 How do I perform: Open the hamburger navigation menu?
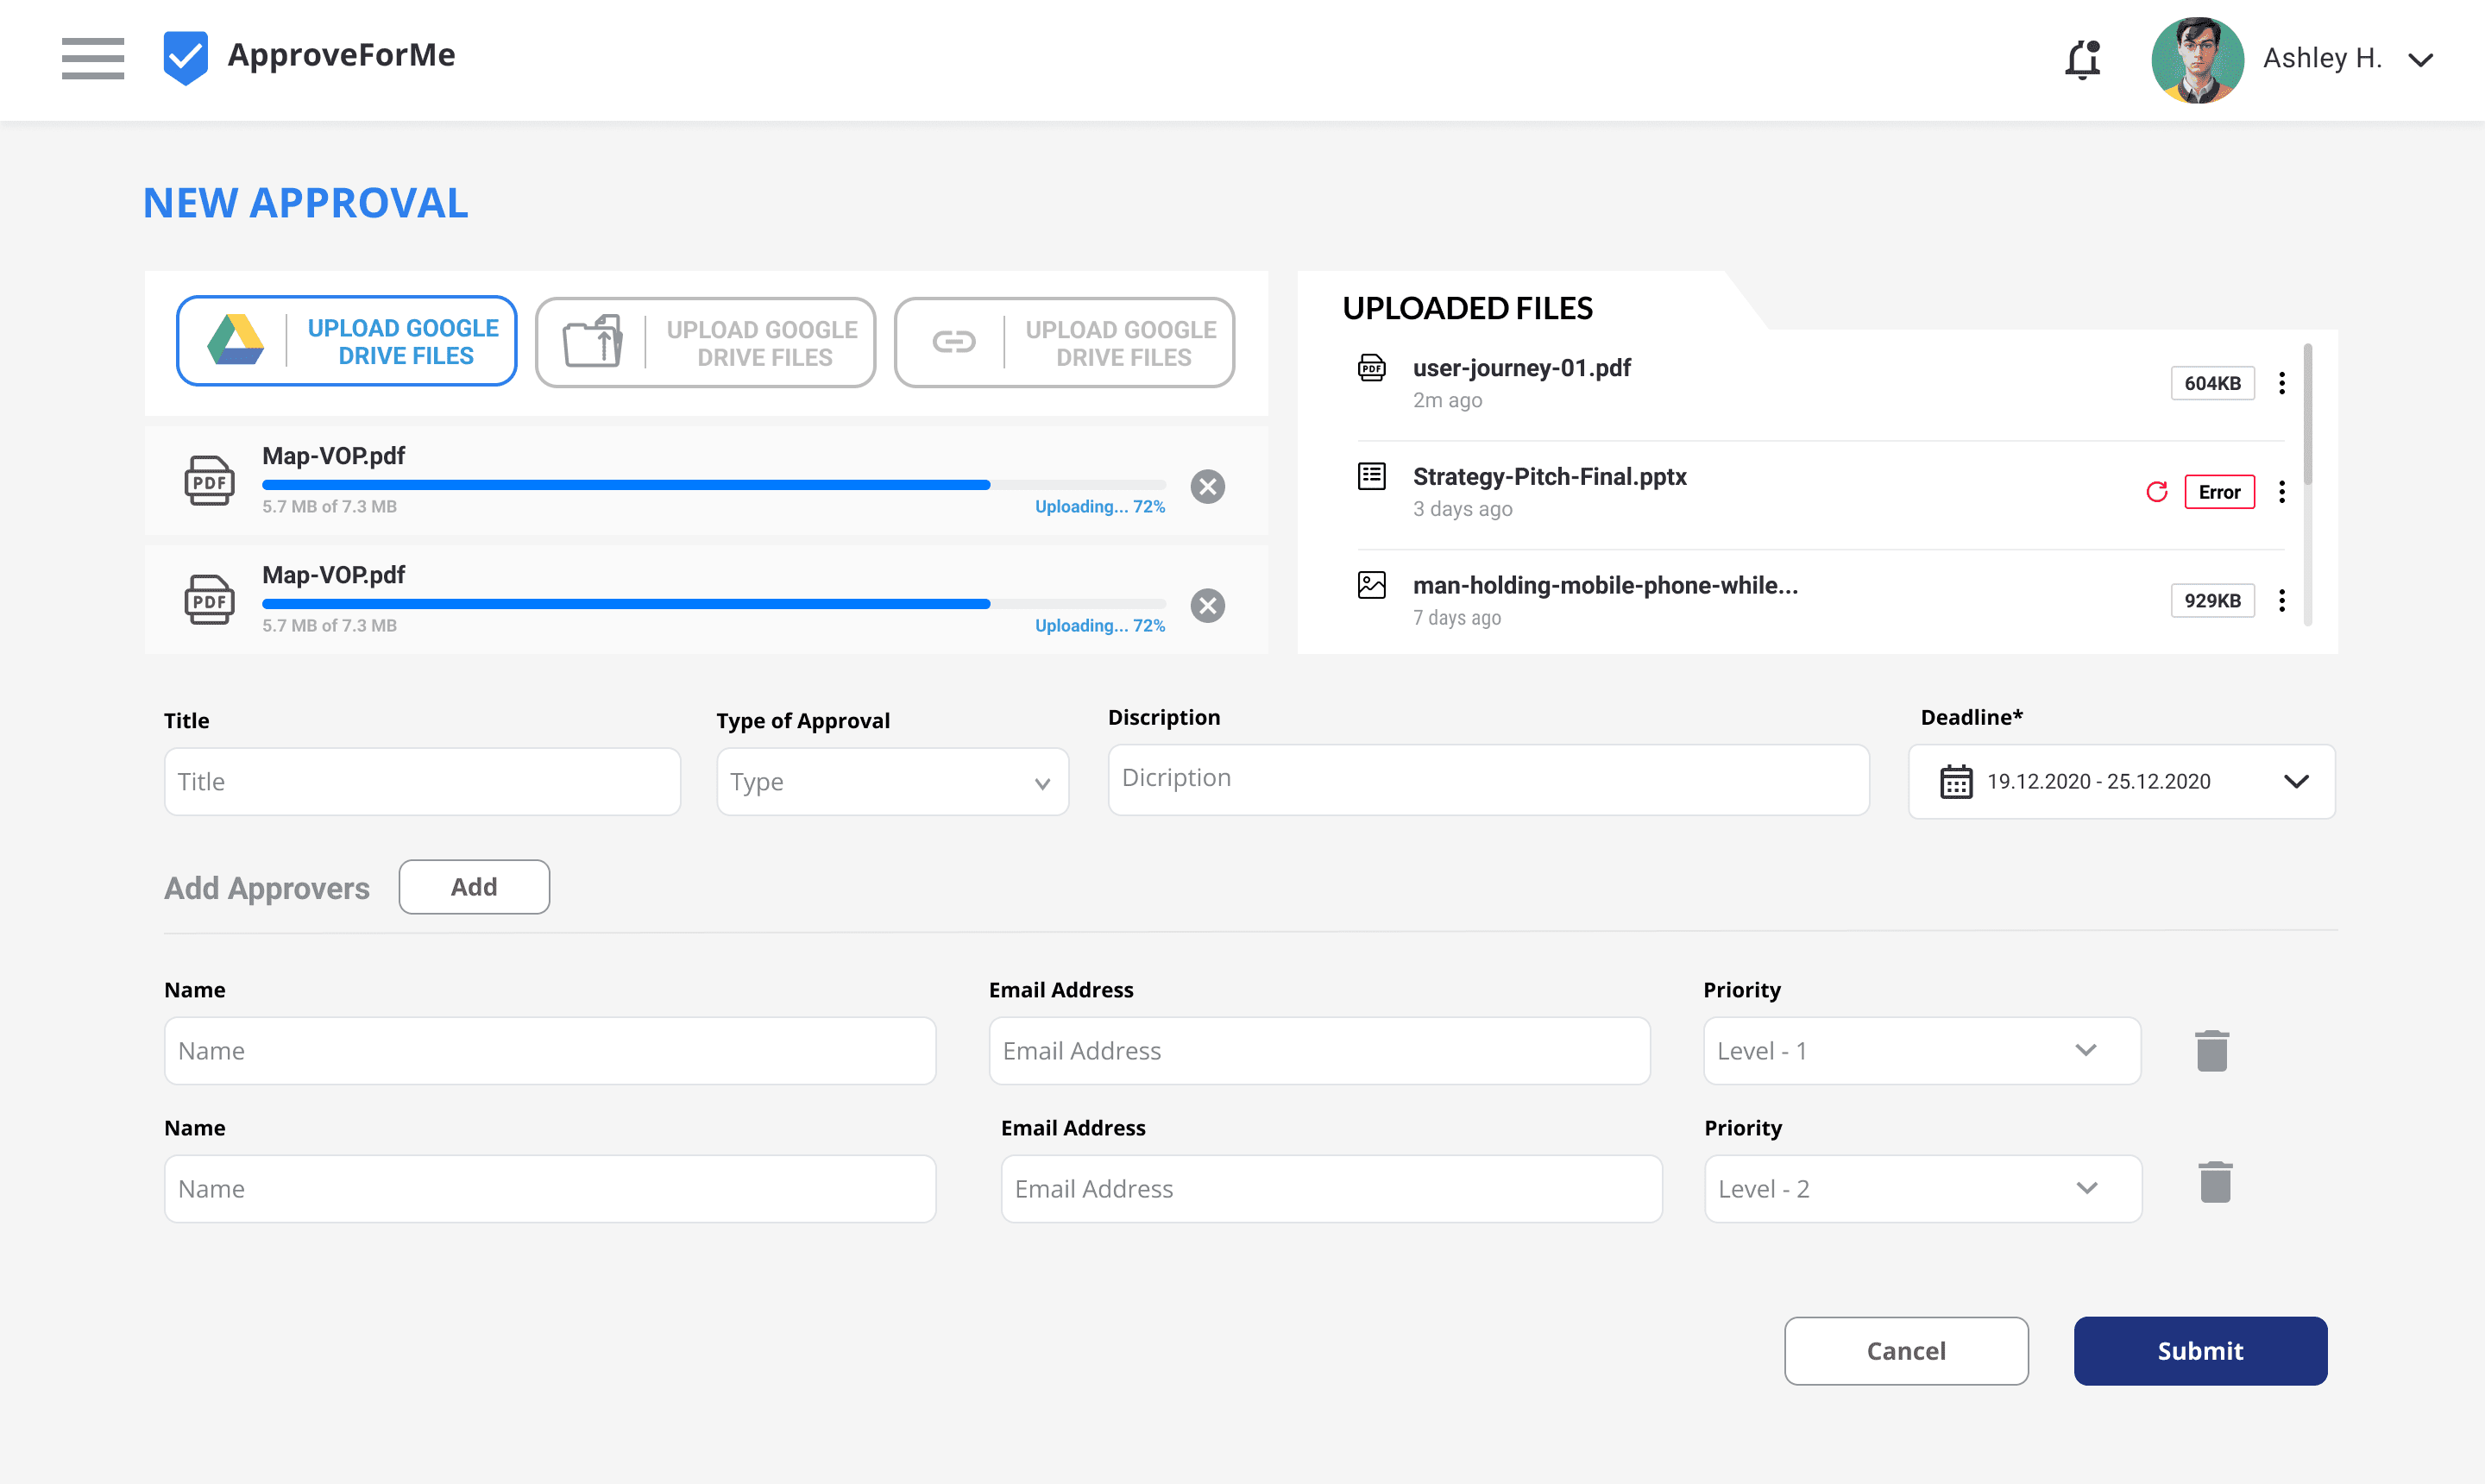pyautogui.click(x=92, y=58)
